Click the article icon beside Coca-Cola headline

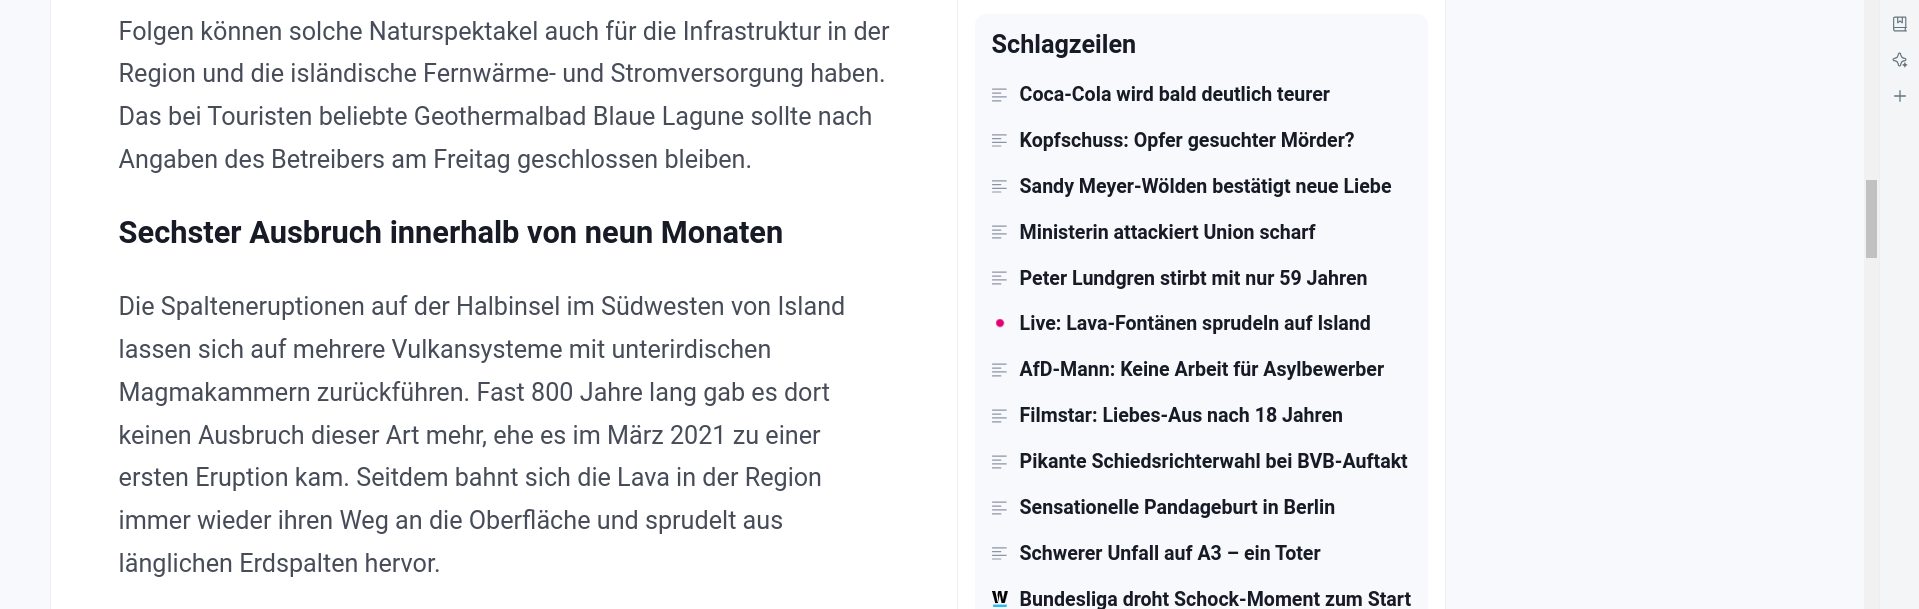[x=999, y=95]
